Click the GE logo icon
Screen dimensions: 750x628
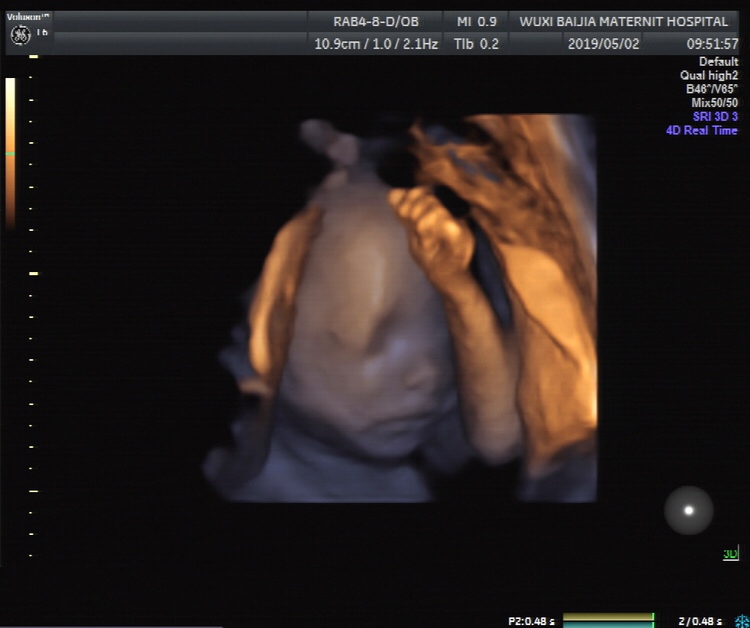pos(19,35)
